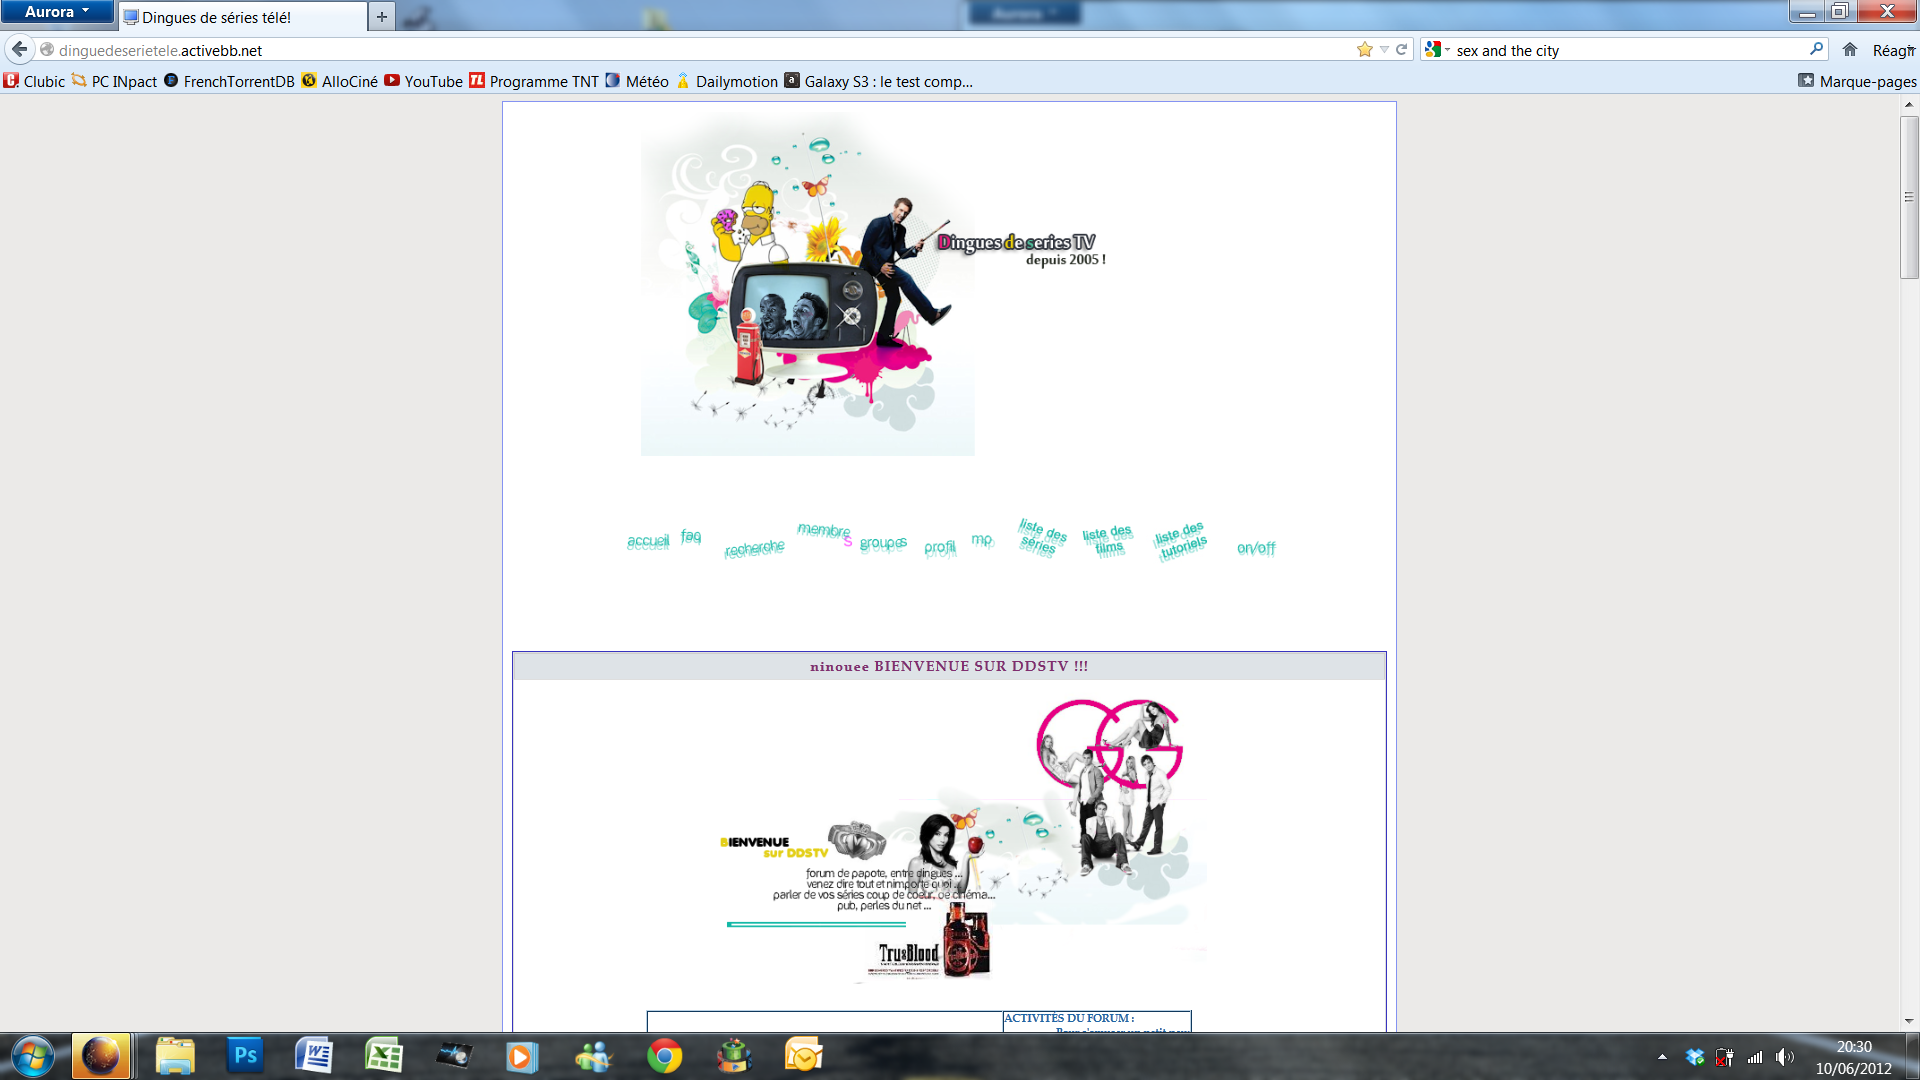Open the Météo bookmark
This screenshot has width=1920, height=1080.
tap(637, 81)
